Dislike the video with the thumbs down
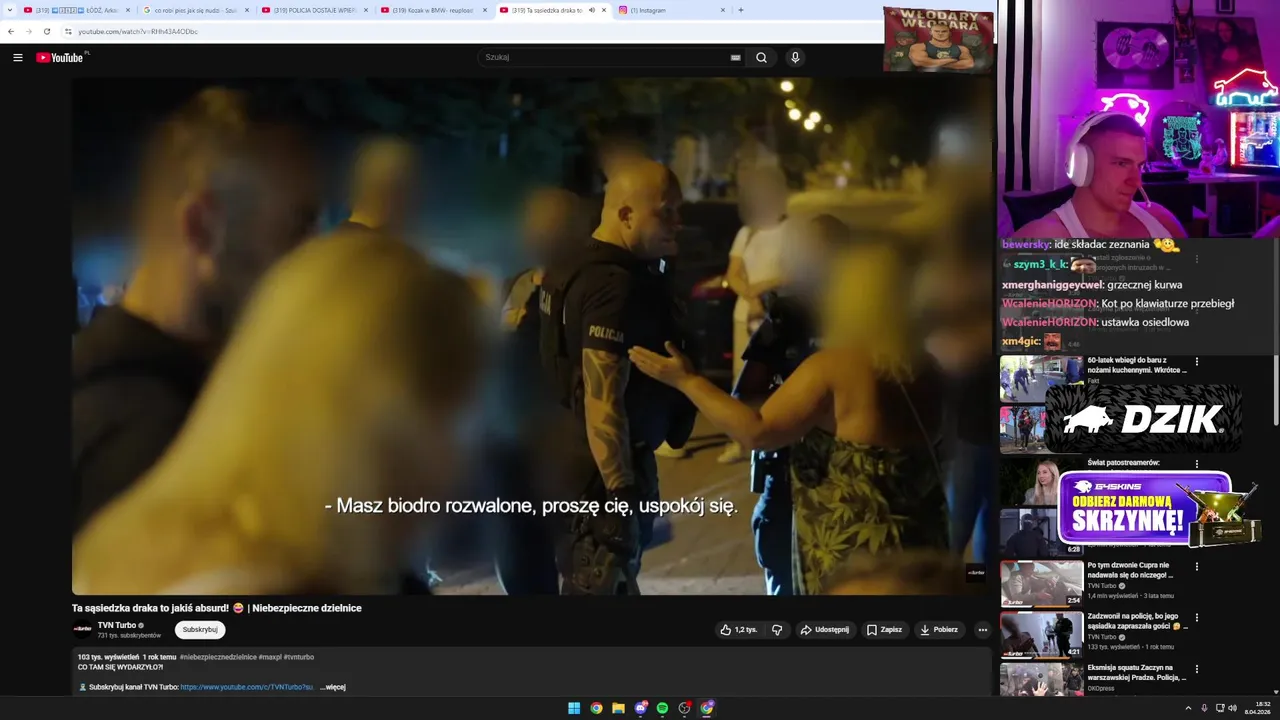Image resolution: width=1280 pixels, height=720 pixels. pos(777,630)
